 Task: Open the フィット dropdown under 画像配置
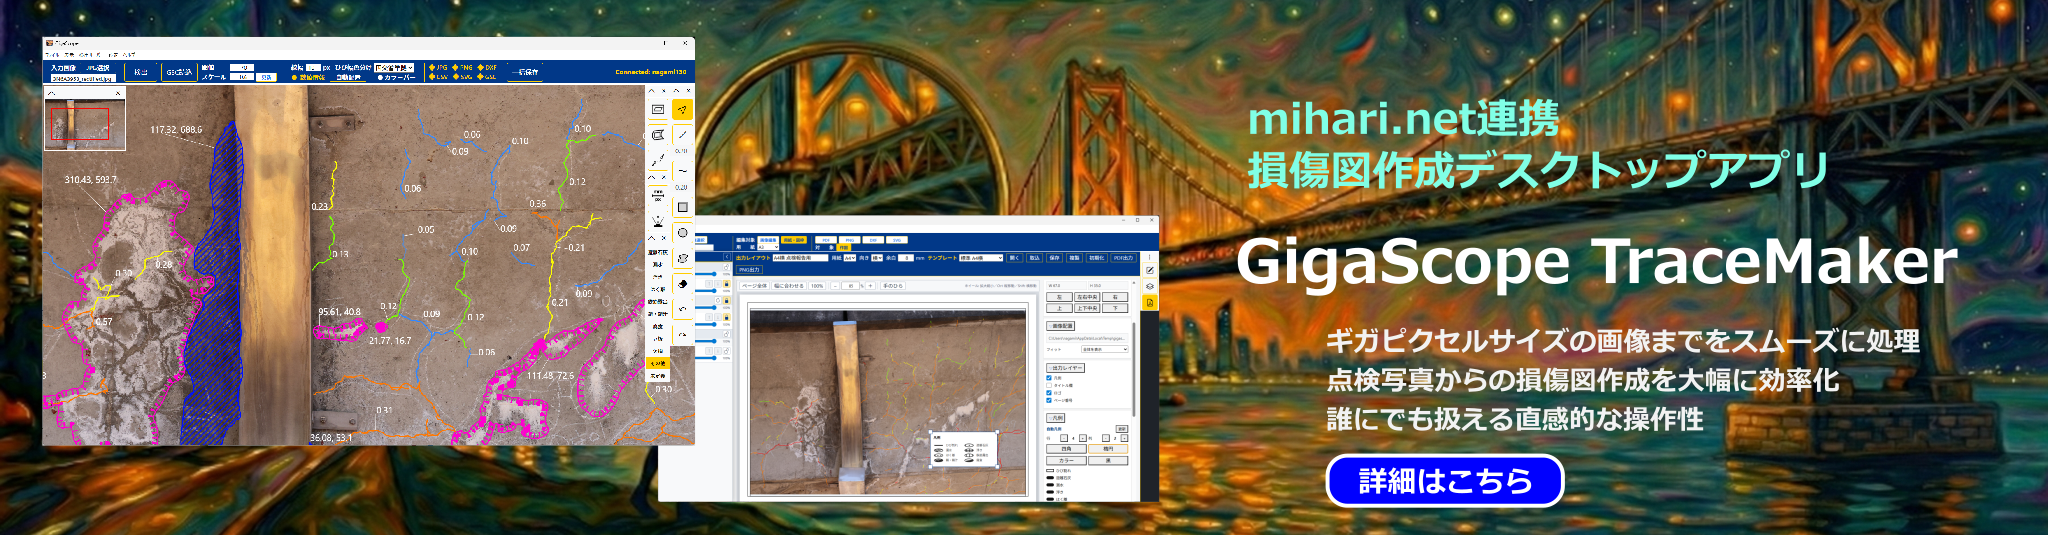pyautogui.click(x=1105, y=349)
